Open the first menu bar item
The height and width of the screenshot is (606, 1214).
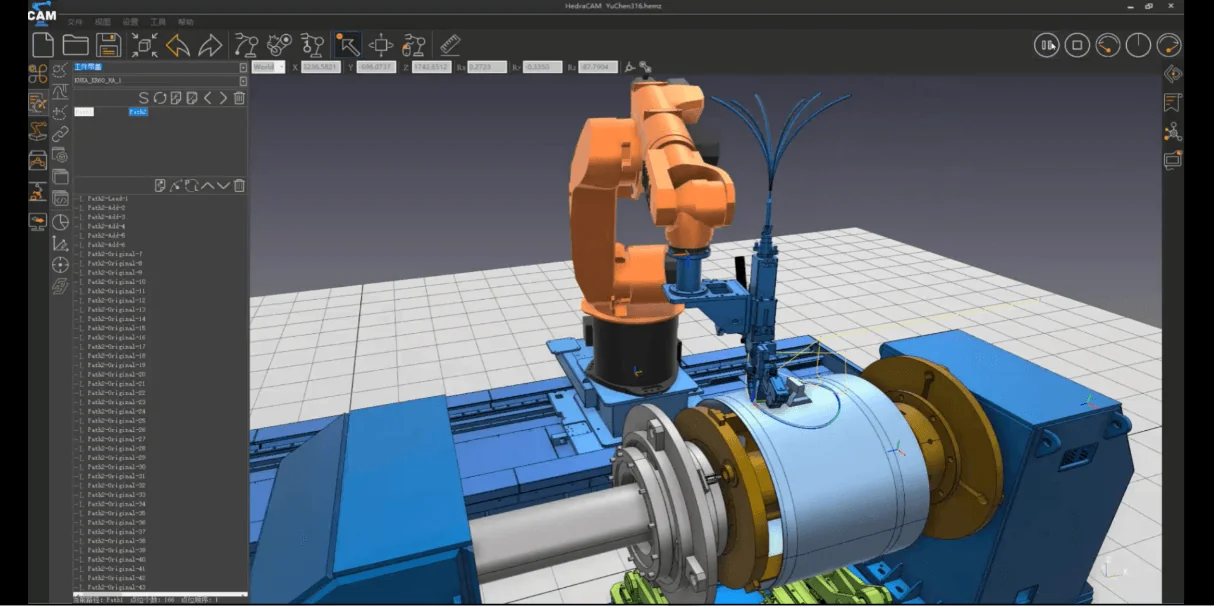tap(75, 21)
